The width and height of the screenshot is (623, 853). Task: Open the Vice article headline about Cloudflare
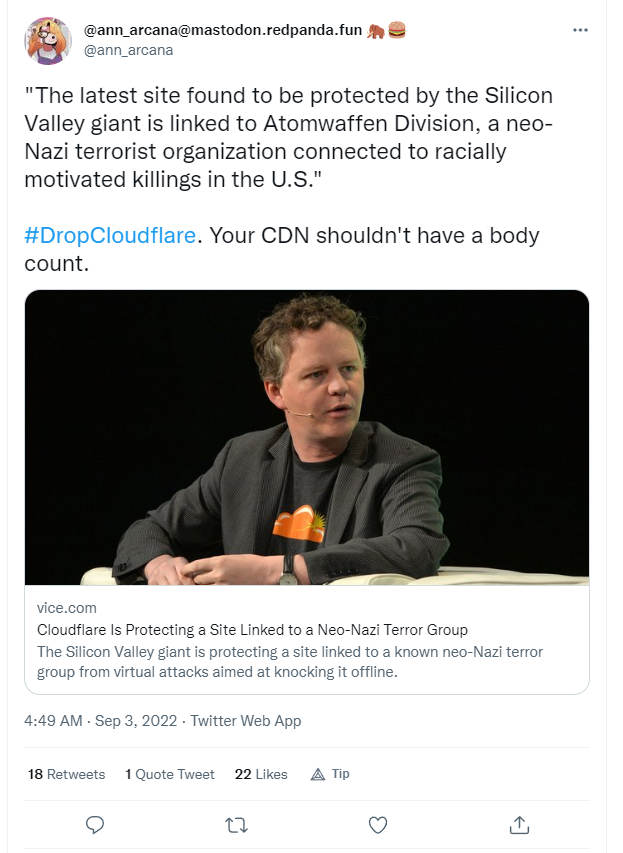(252, 629)
